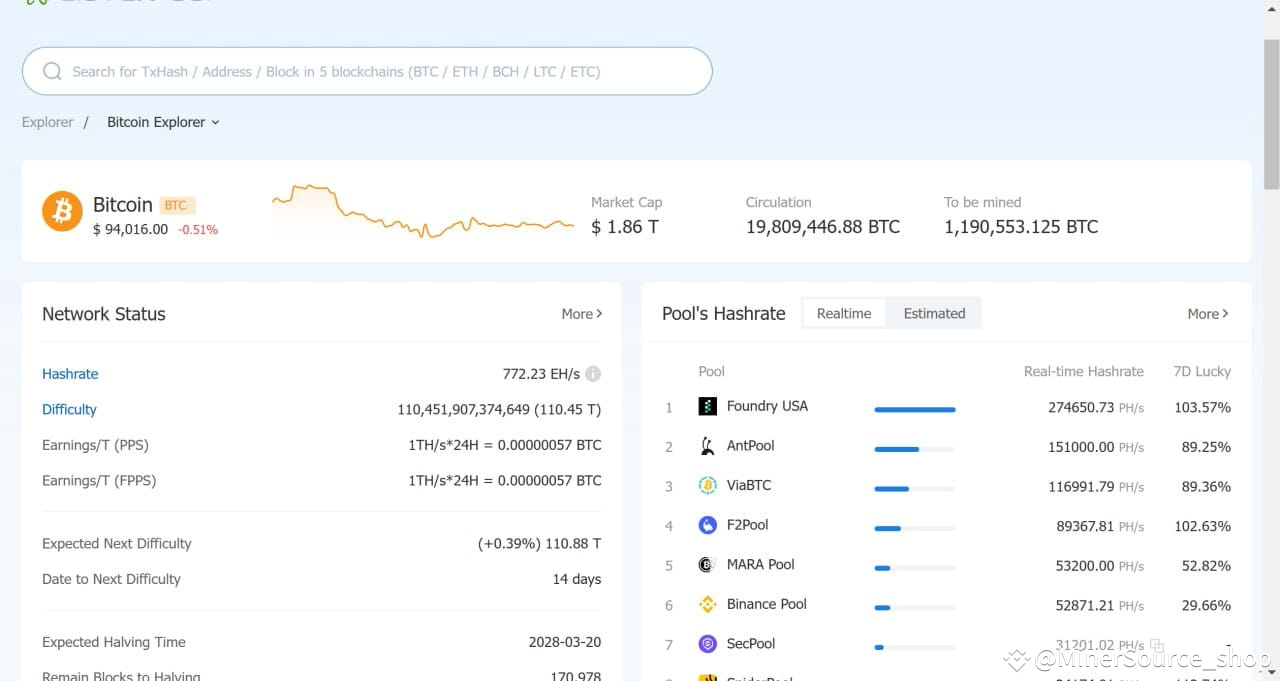The width and height of the screenshot is (1280, 681).
Task: Click Foundry USA's hashrate progress bar
Action: [x=914, y=408]
